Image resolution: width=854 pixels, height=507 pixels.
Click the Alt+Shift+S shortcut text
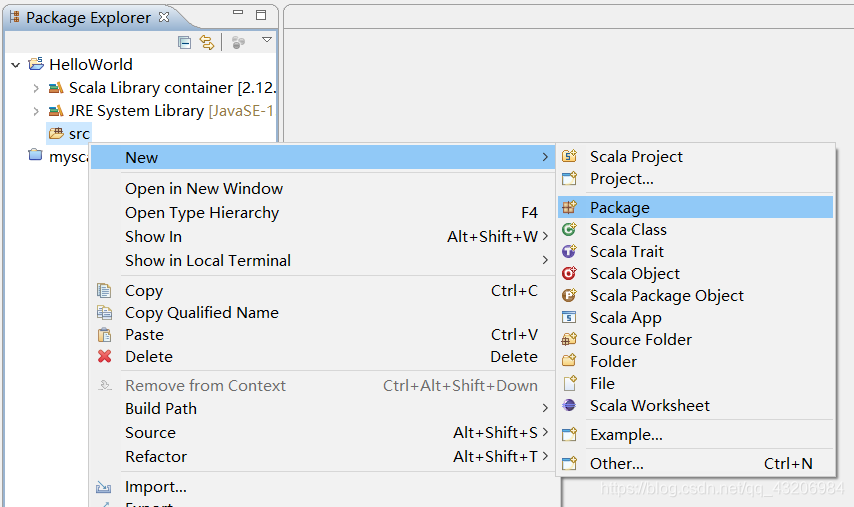[x=496, y=432]
